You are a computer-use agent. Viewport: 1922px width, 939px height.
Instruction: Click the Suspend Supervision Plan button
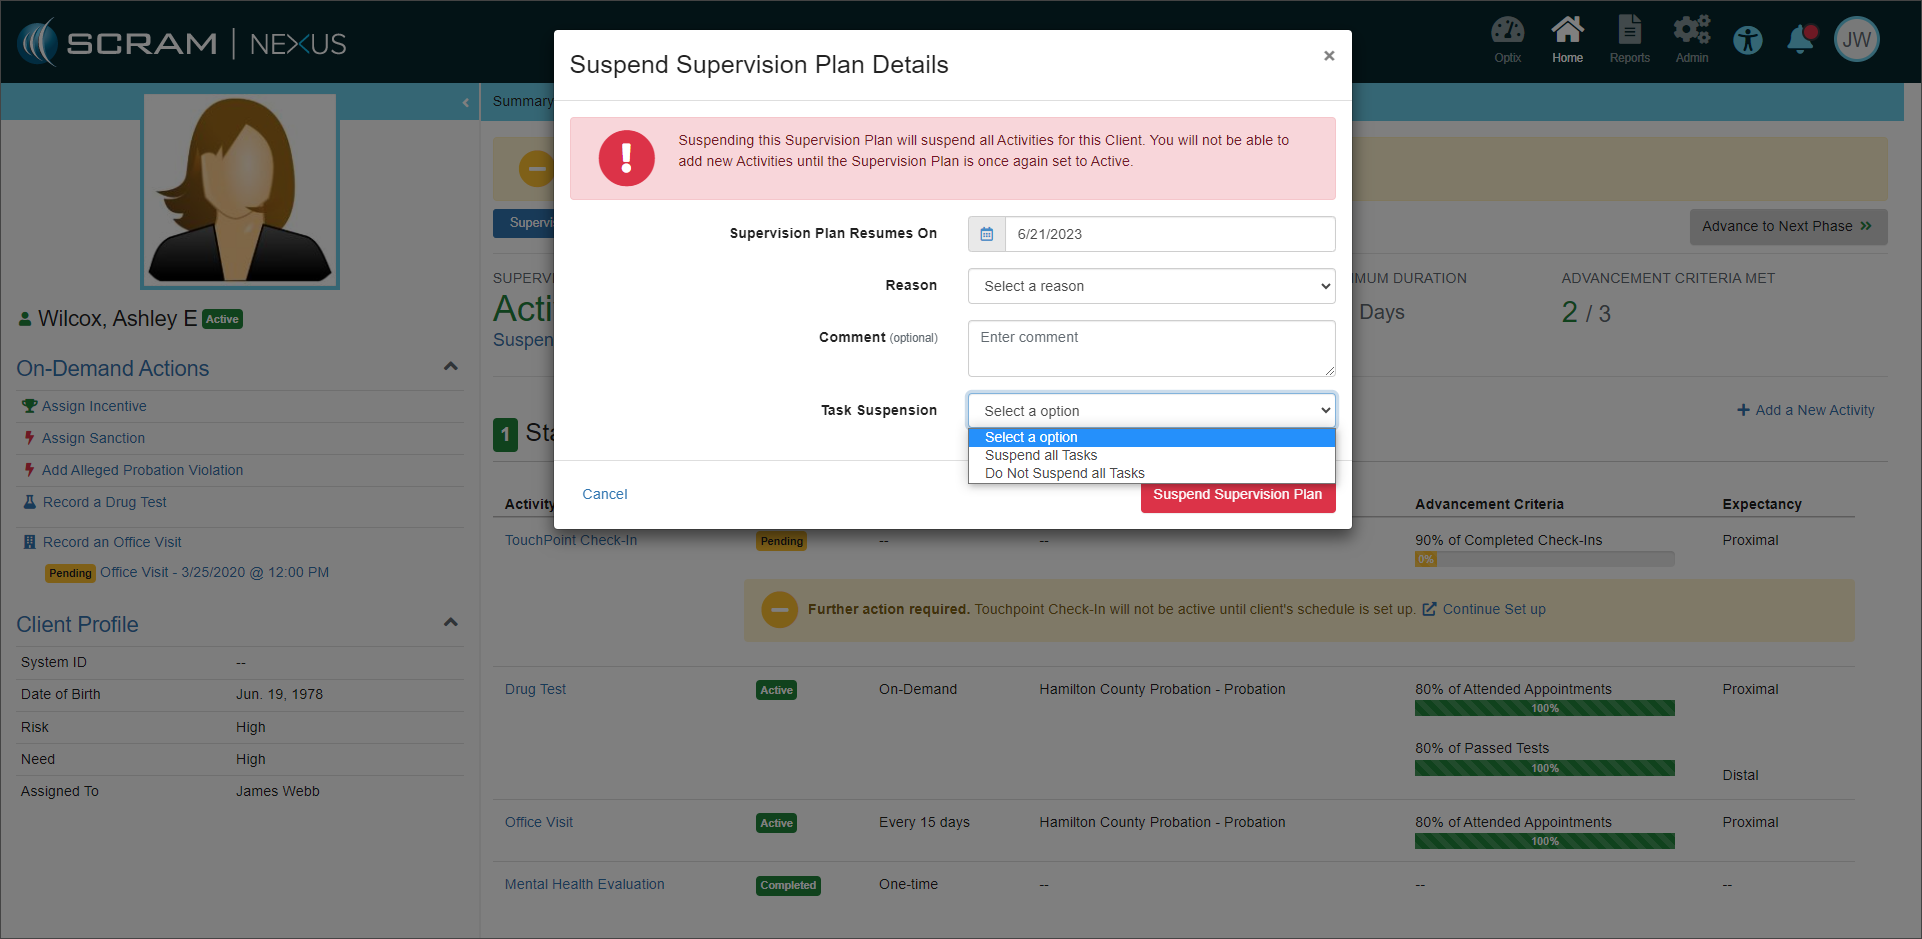click(1237, 496)
